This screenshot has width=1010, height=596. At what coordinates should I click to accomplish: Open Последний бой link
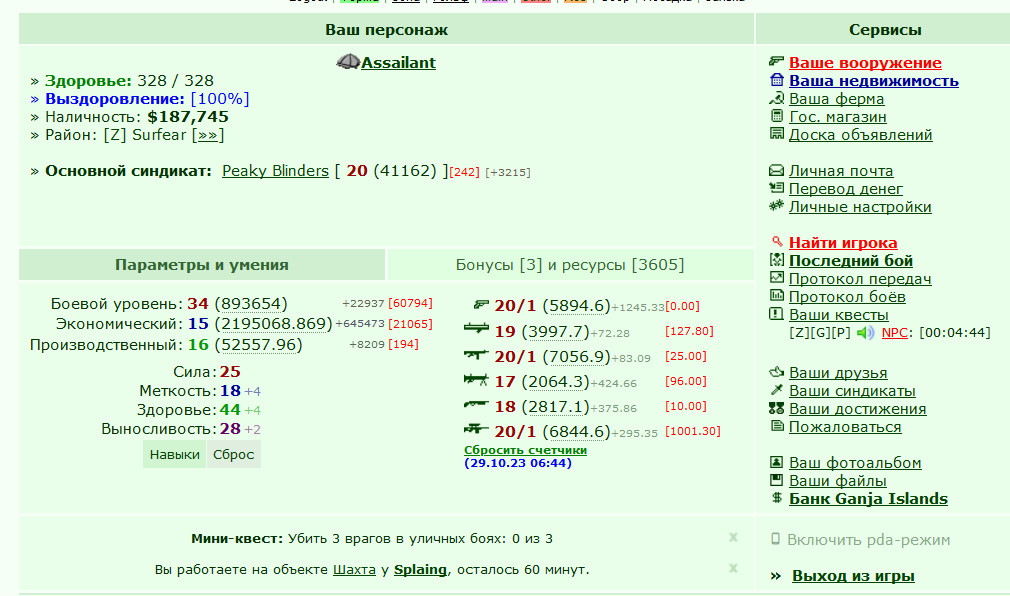(851, 260)
